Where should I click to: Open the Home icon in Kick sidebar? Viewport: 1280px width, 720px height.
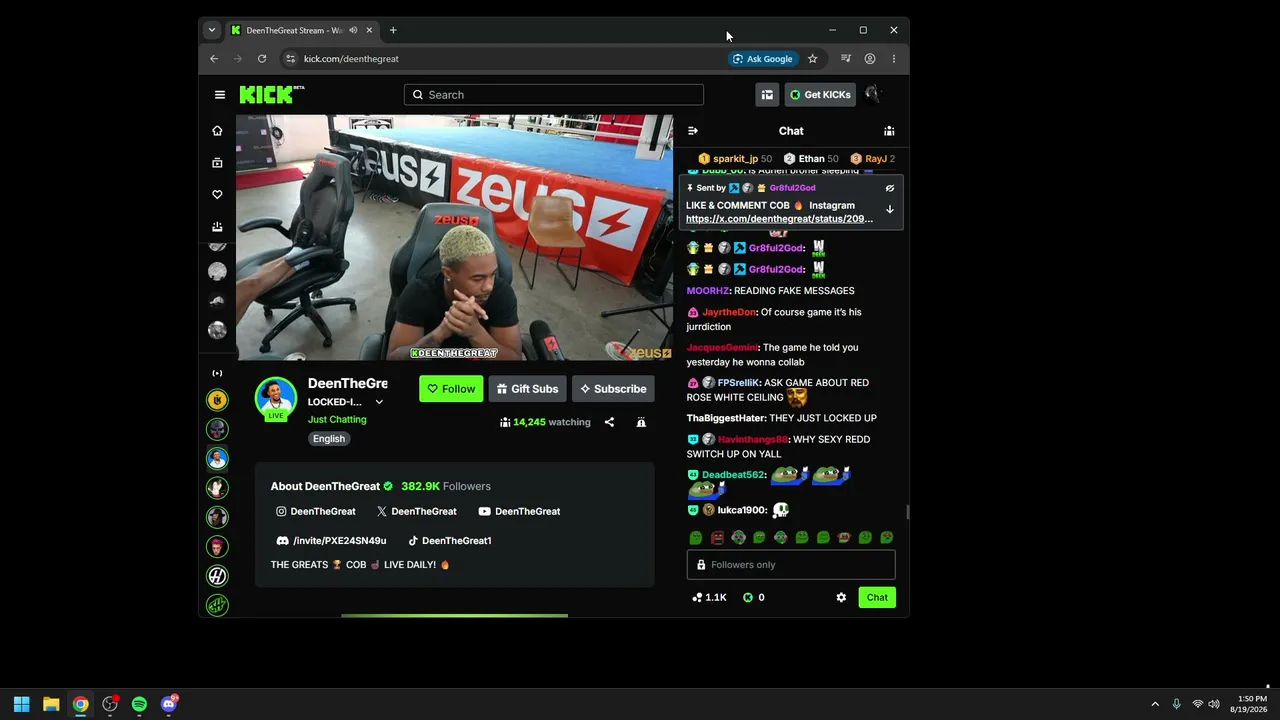point(217,131)
